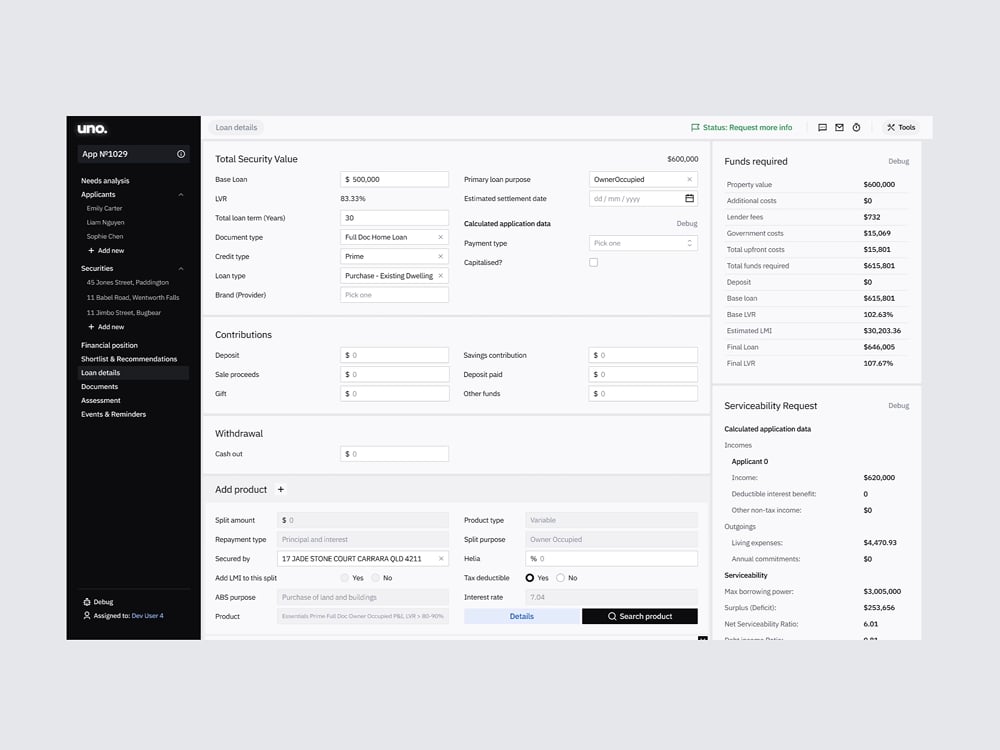Viewport: 1000px width, 750px height.
Task: Click Debug link beside Calculated application data
Action: point(687,224)
